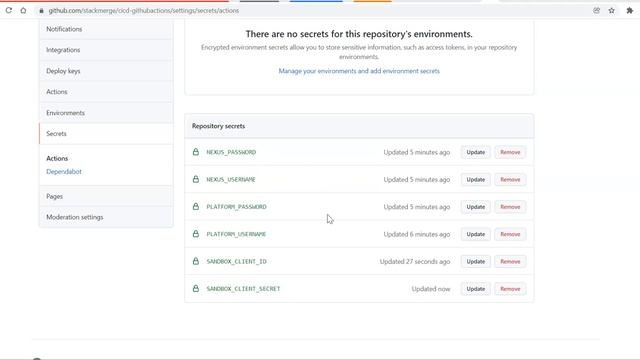Remove the SANDBOX_CLIENT_ID secret
640x360 pixels.
click(x=510, y=262)
